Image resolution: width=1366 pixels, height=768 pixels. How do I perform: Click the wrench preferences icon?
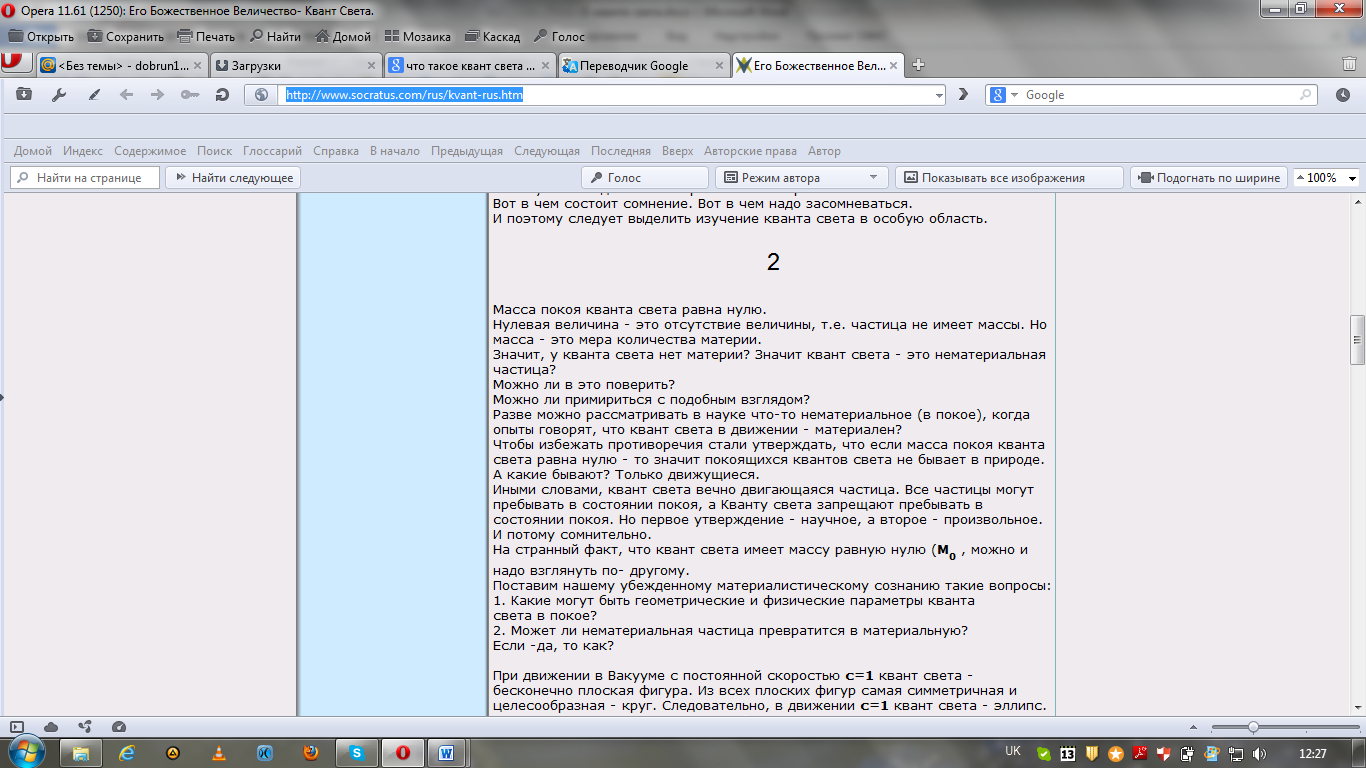point(58,95)
